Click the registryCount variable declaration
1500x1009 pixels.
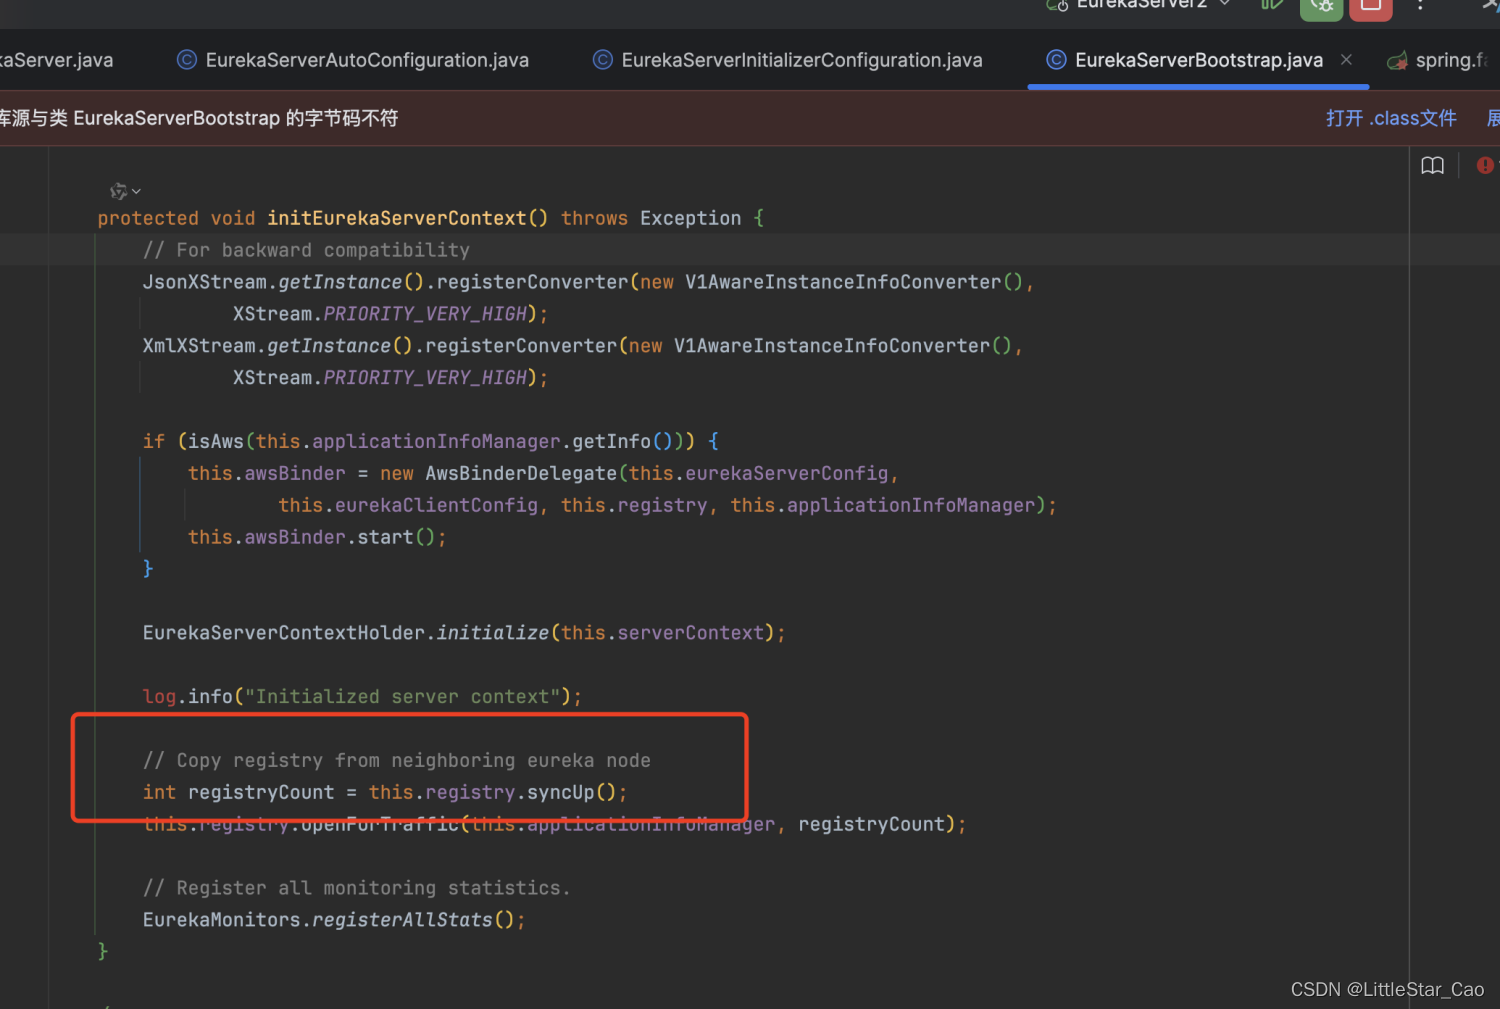coord(261,792)
